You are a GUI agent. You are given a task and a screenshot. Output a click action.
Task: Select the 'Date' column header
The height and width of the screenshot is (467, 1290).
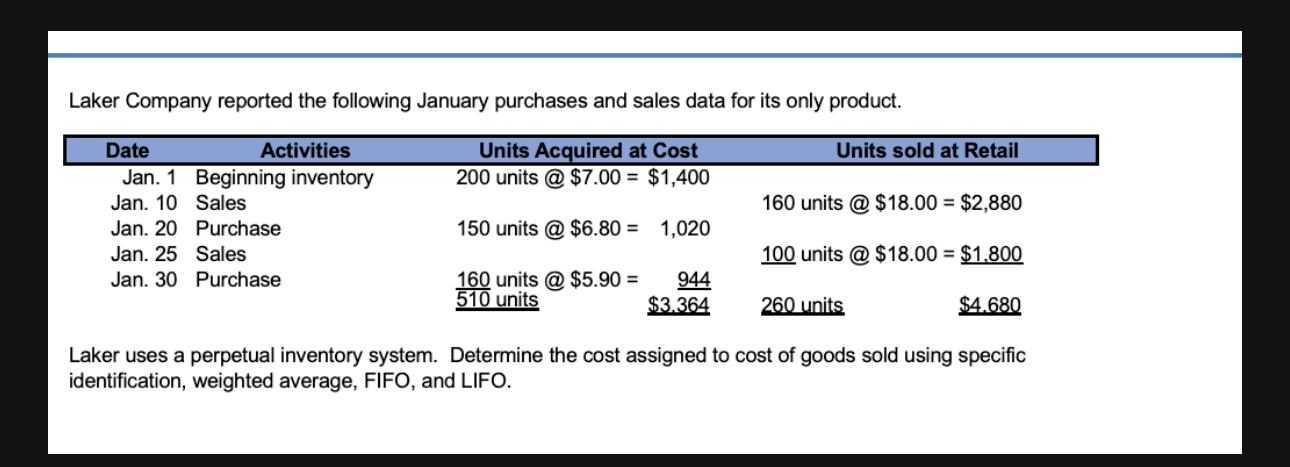128,151
